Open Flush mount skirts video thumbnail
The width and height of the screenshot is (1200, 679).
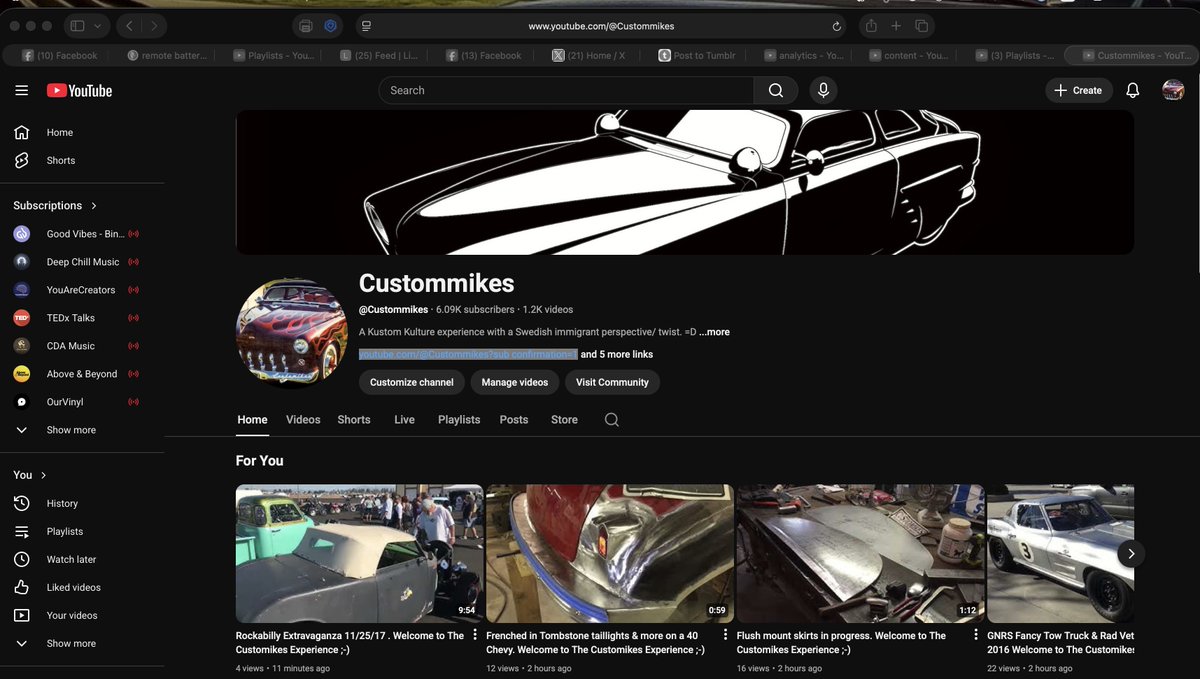tap(860, 554)
